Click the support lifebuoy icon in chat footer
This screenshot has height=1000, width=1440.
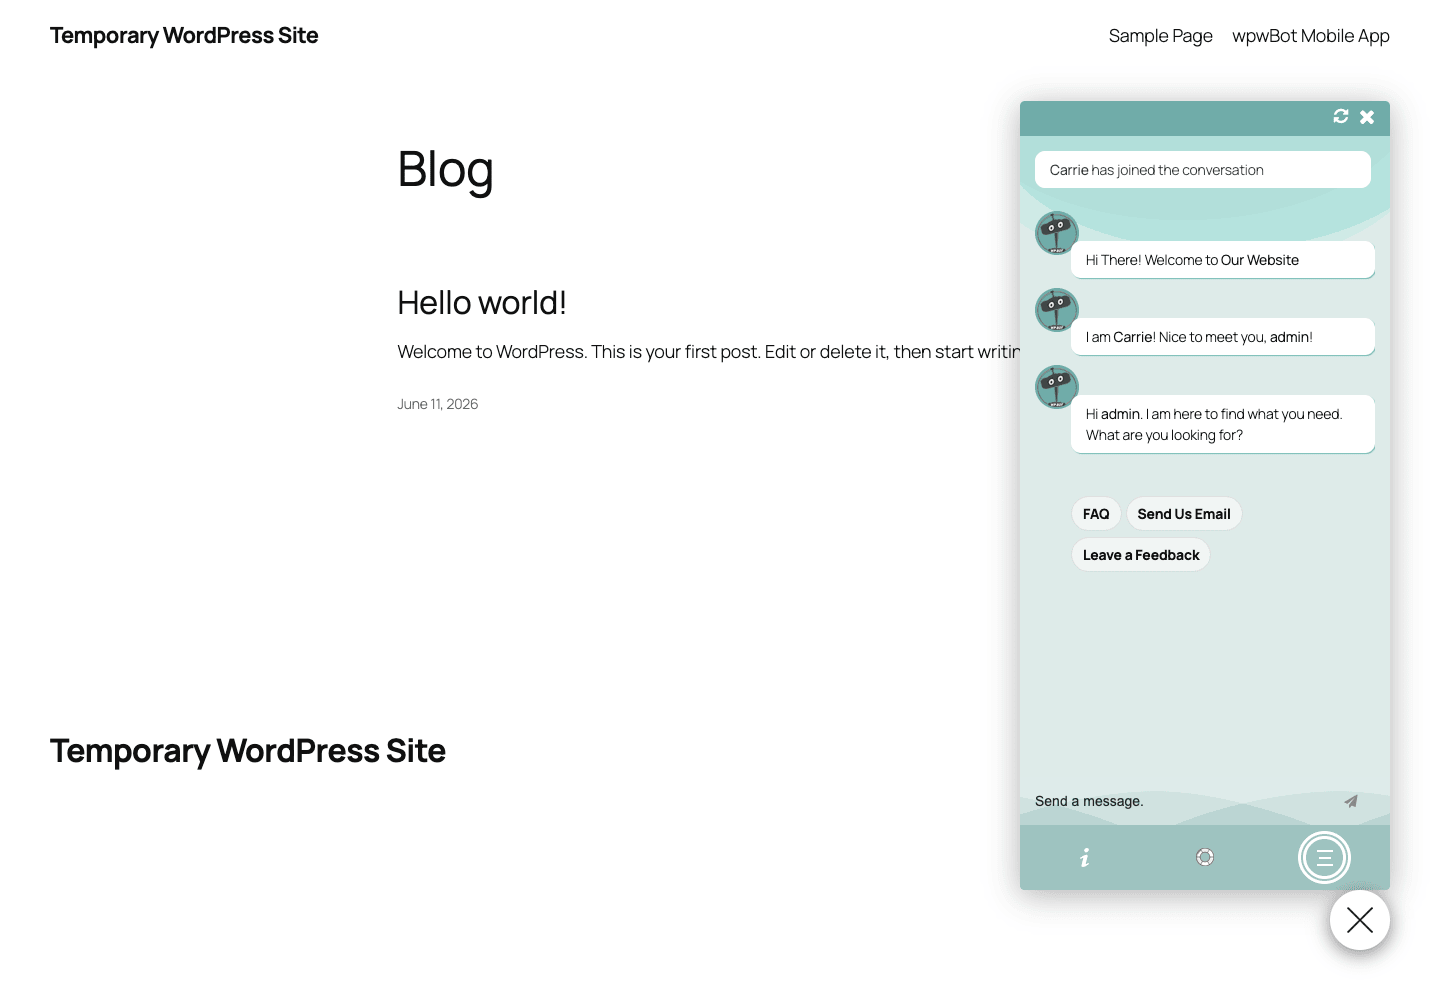[x=1205, y=857]
